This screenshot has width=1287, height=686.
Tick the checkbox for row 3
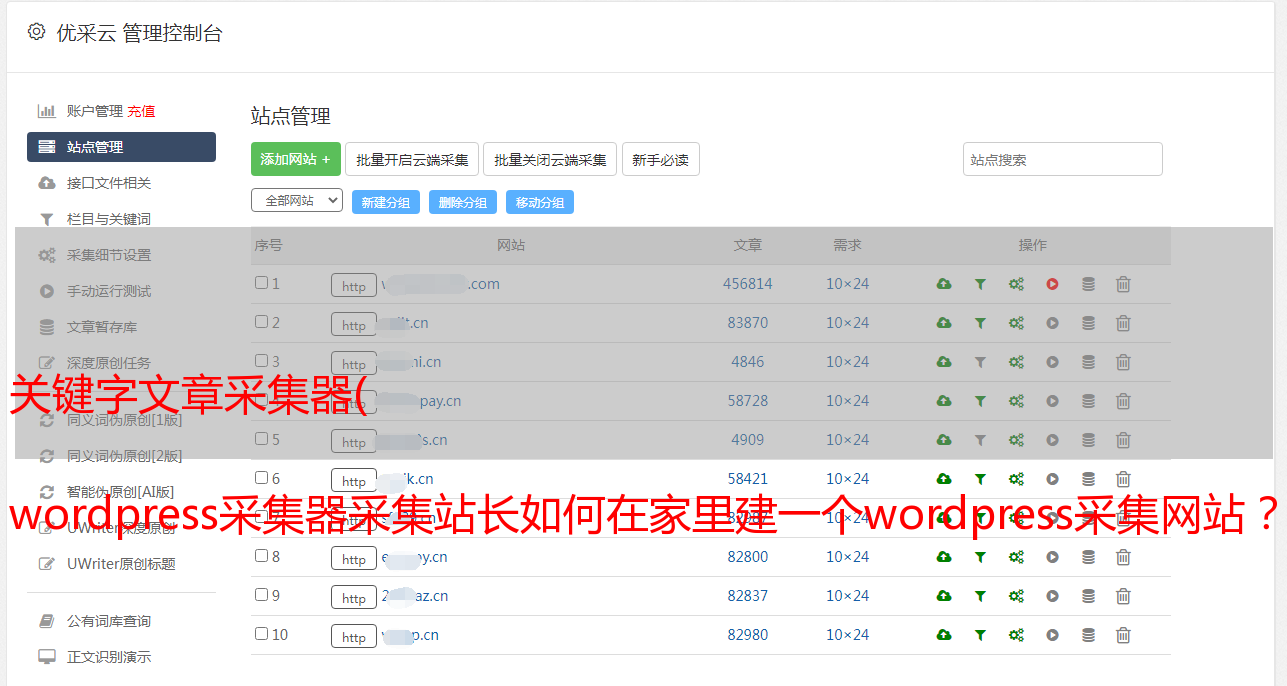pyautogui.click(x=261, y=361)
